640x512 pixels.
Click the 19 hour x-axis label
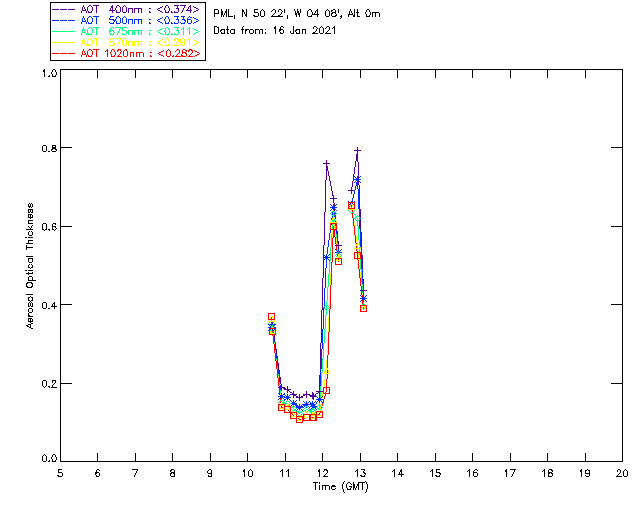[585, 473]
